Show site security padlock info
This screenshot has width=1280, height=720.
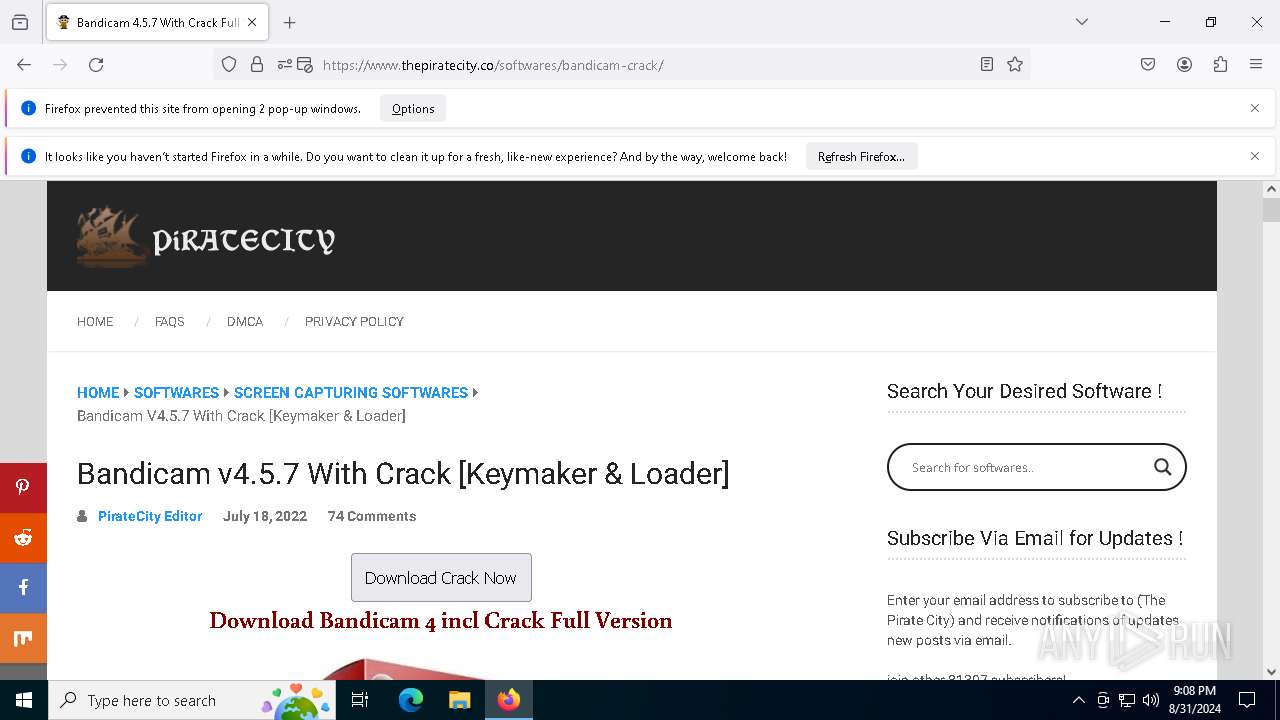(x=257, y=65)
